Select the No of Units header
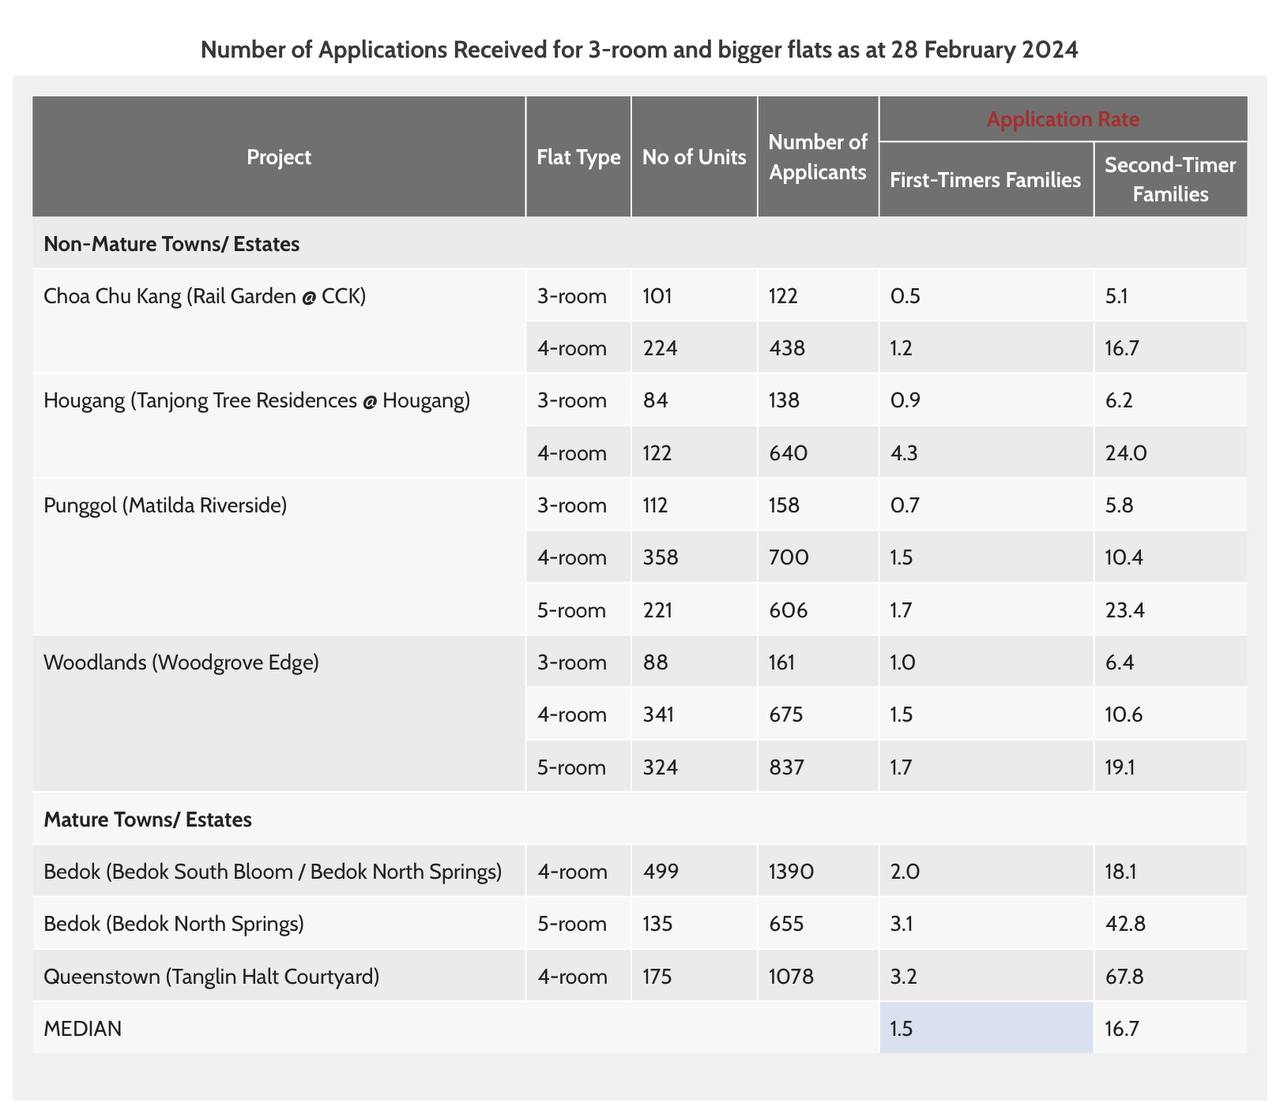This screenshot has width=1280, height=1103. (694, 157)
